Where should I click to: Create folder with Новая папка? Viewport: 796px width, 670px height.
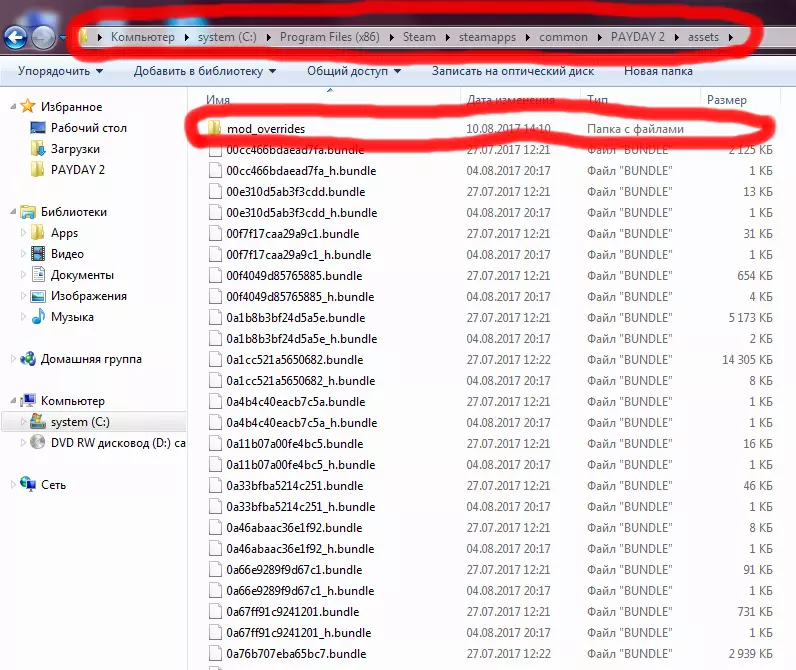coord(658,71)
